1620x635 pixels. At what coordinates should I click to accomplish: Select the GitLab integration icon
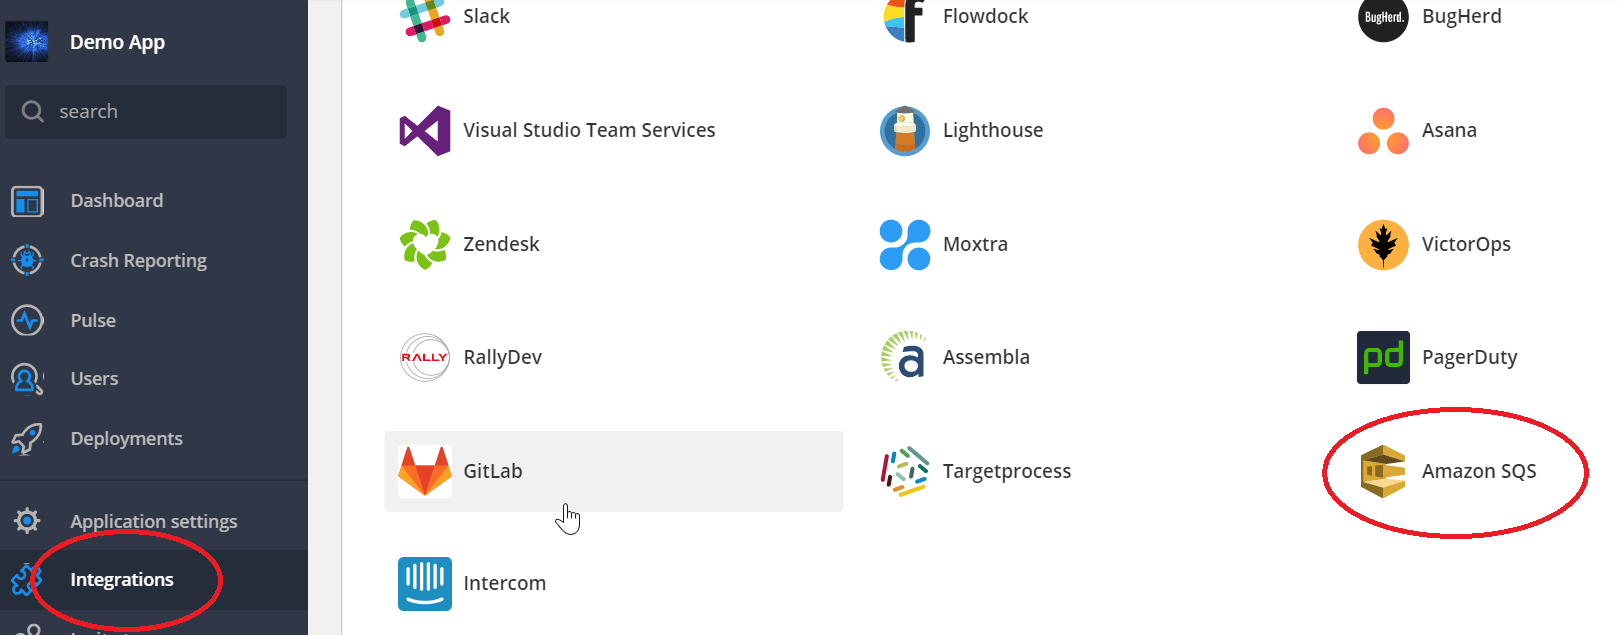coord(425,470)
